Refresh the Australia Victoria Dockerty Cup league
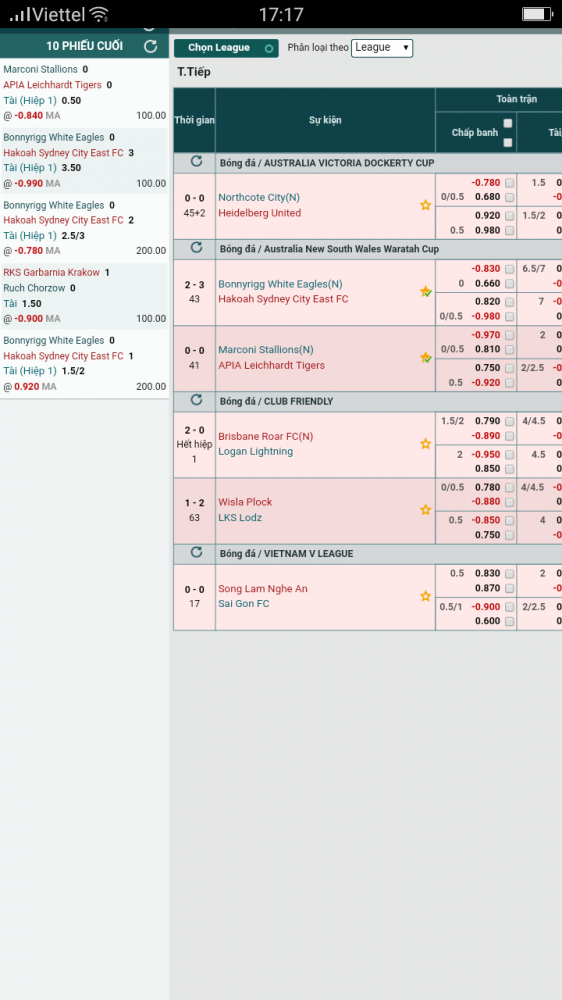The image size is (562, 1000). pos(196,161)
